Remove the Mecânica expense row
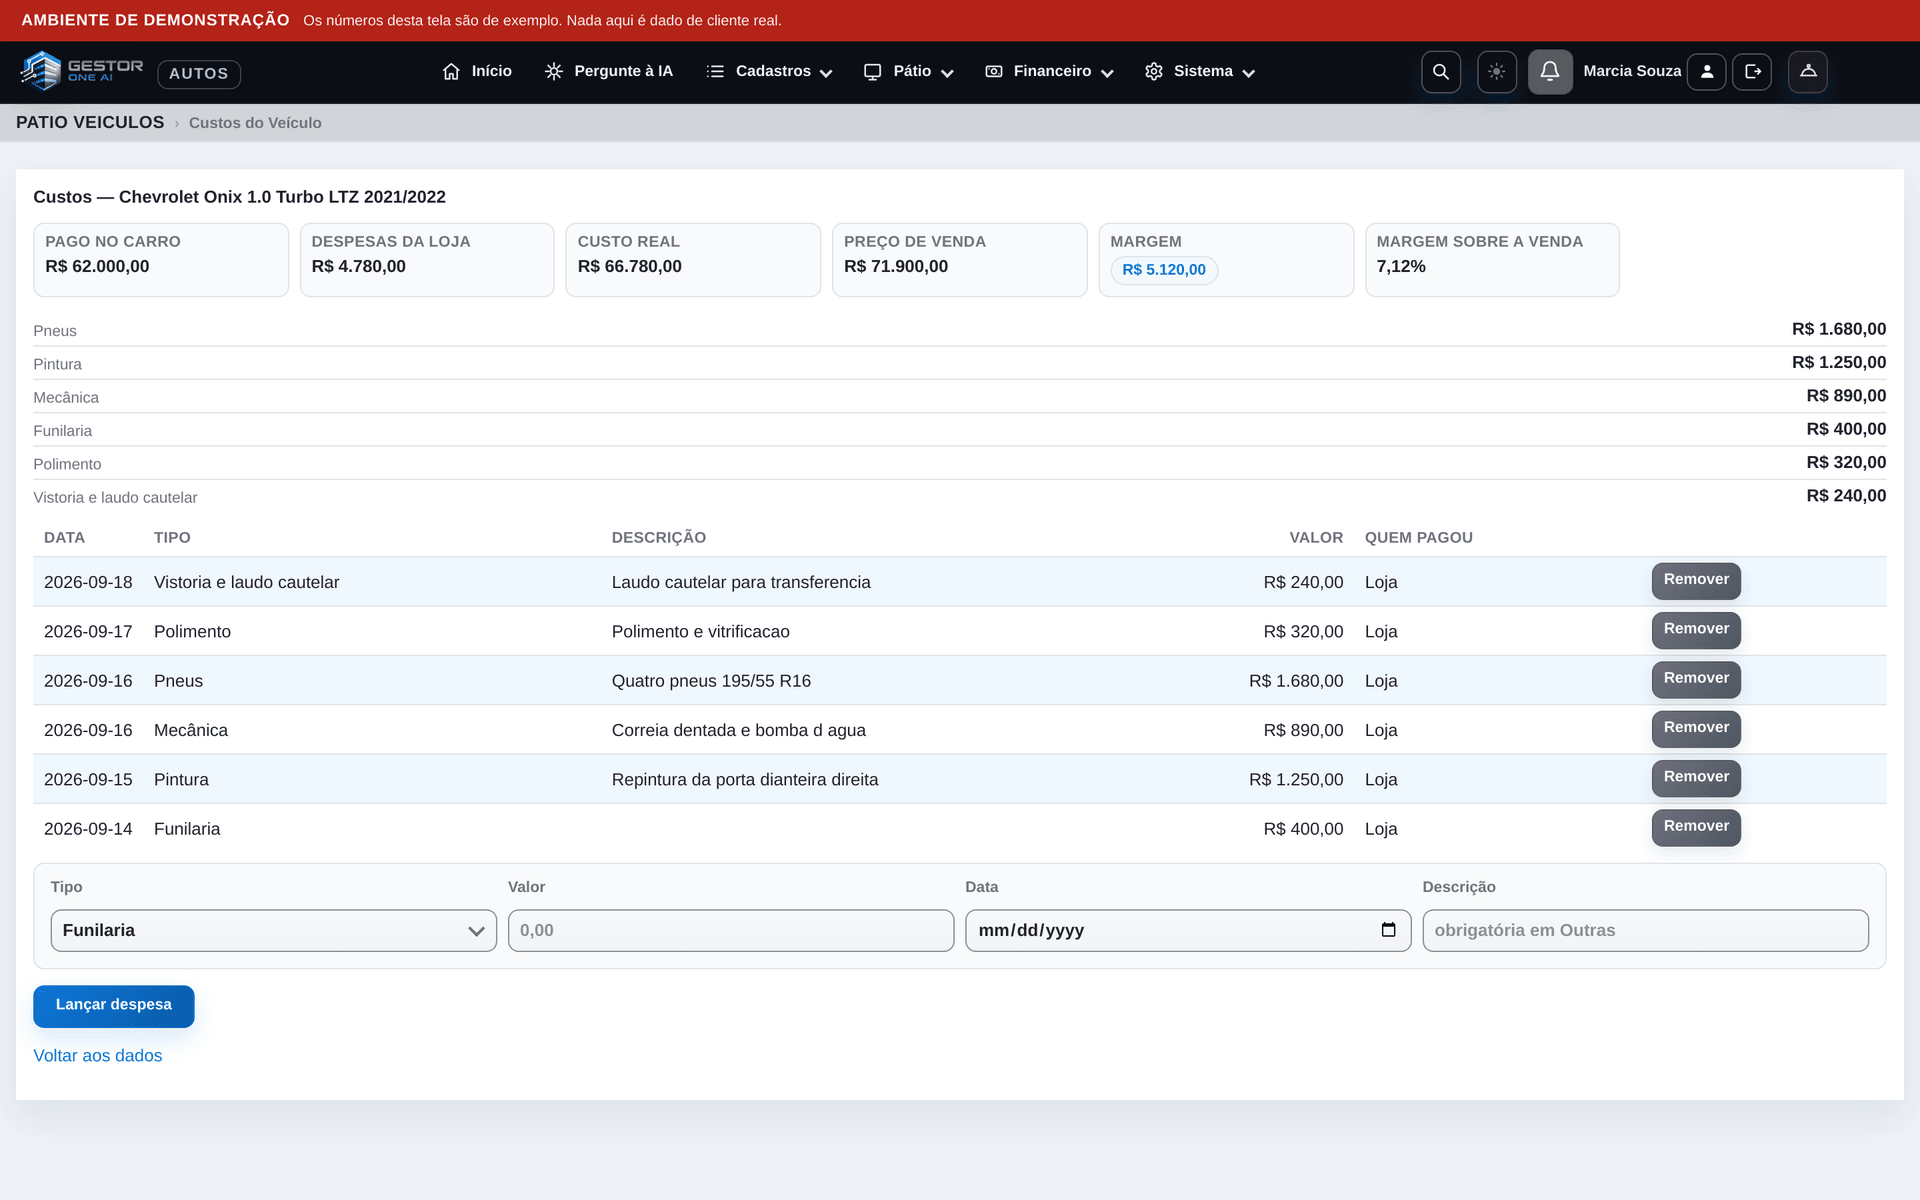This screenshot has width=1920, height=1200. [x=1696, y=728]
